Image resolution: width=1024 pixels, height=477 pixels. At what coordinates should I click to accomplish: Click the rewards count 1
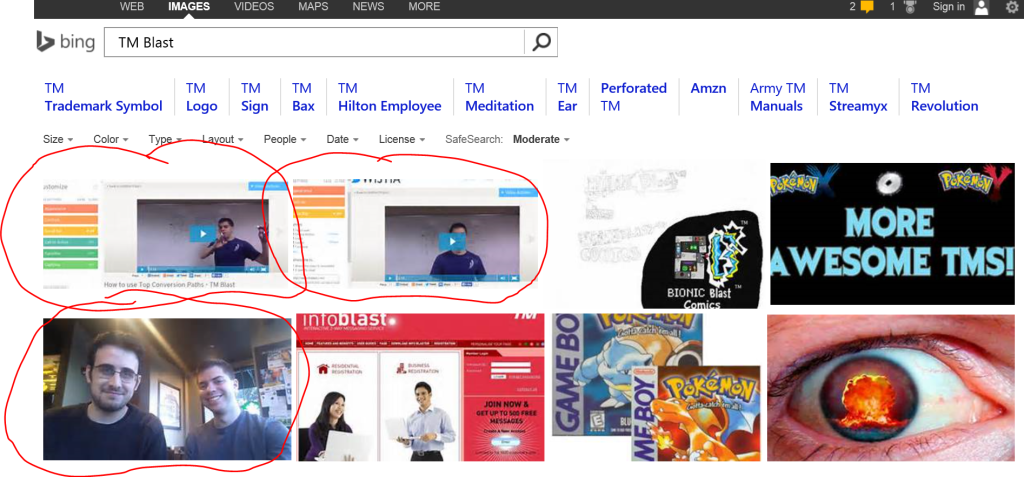point(892,7)
